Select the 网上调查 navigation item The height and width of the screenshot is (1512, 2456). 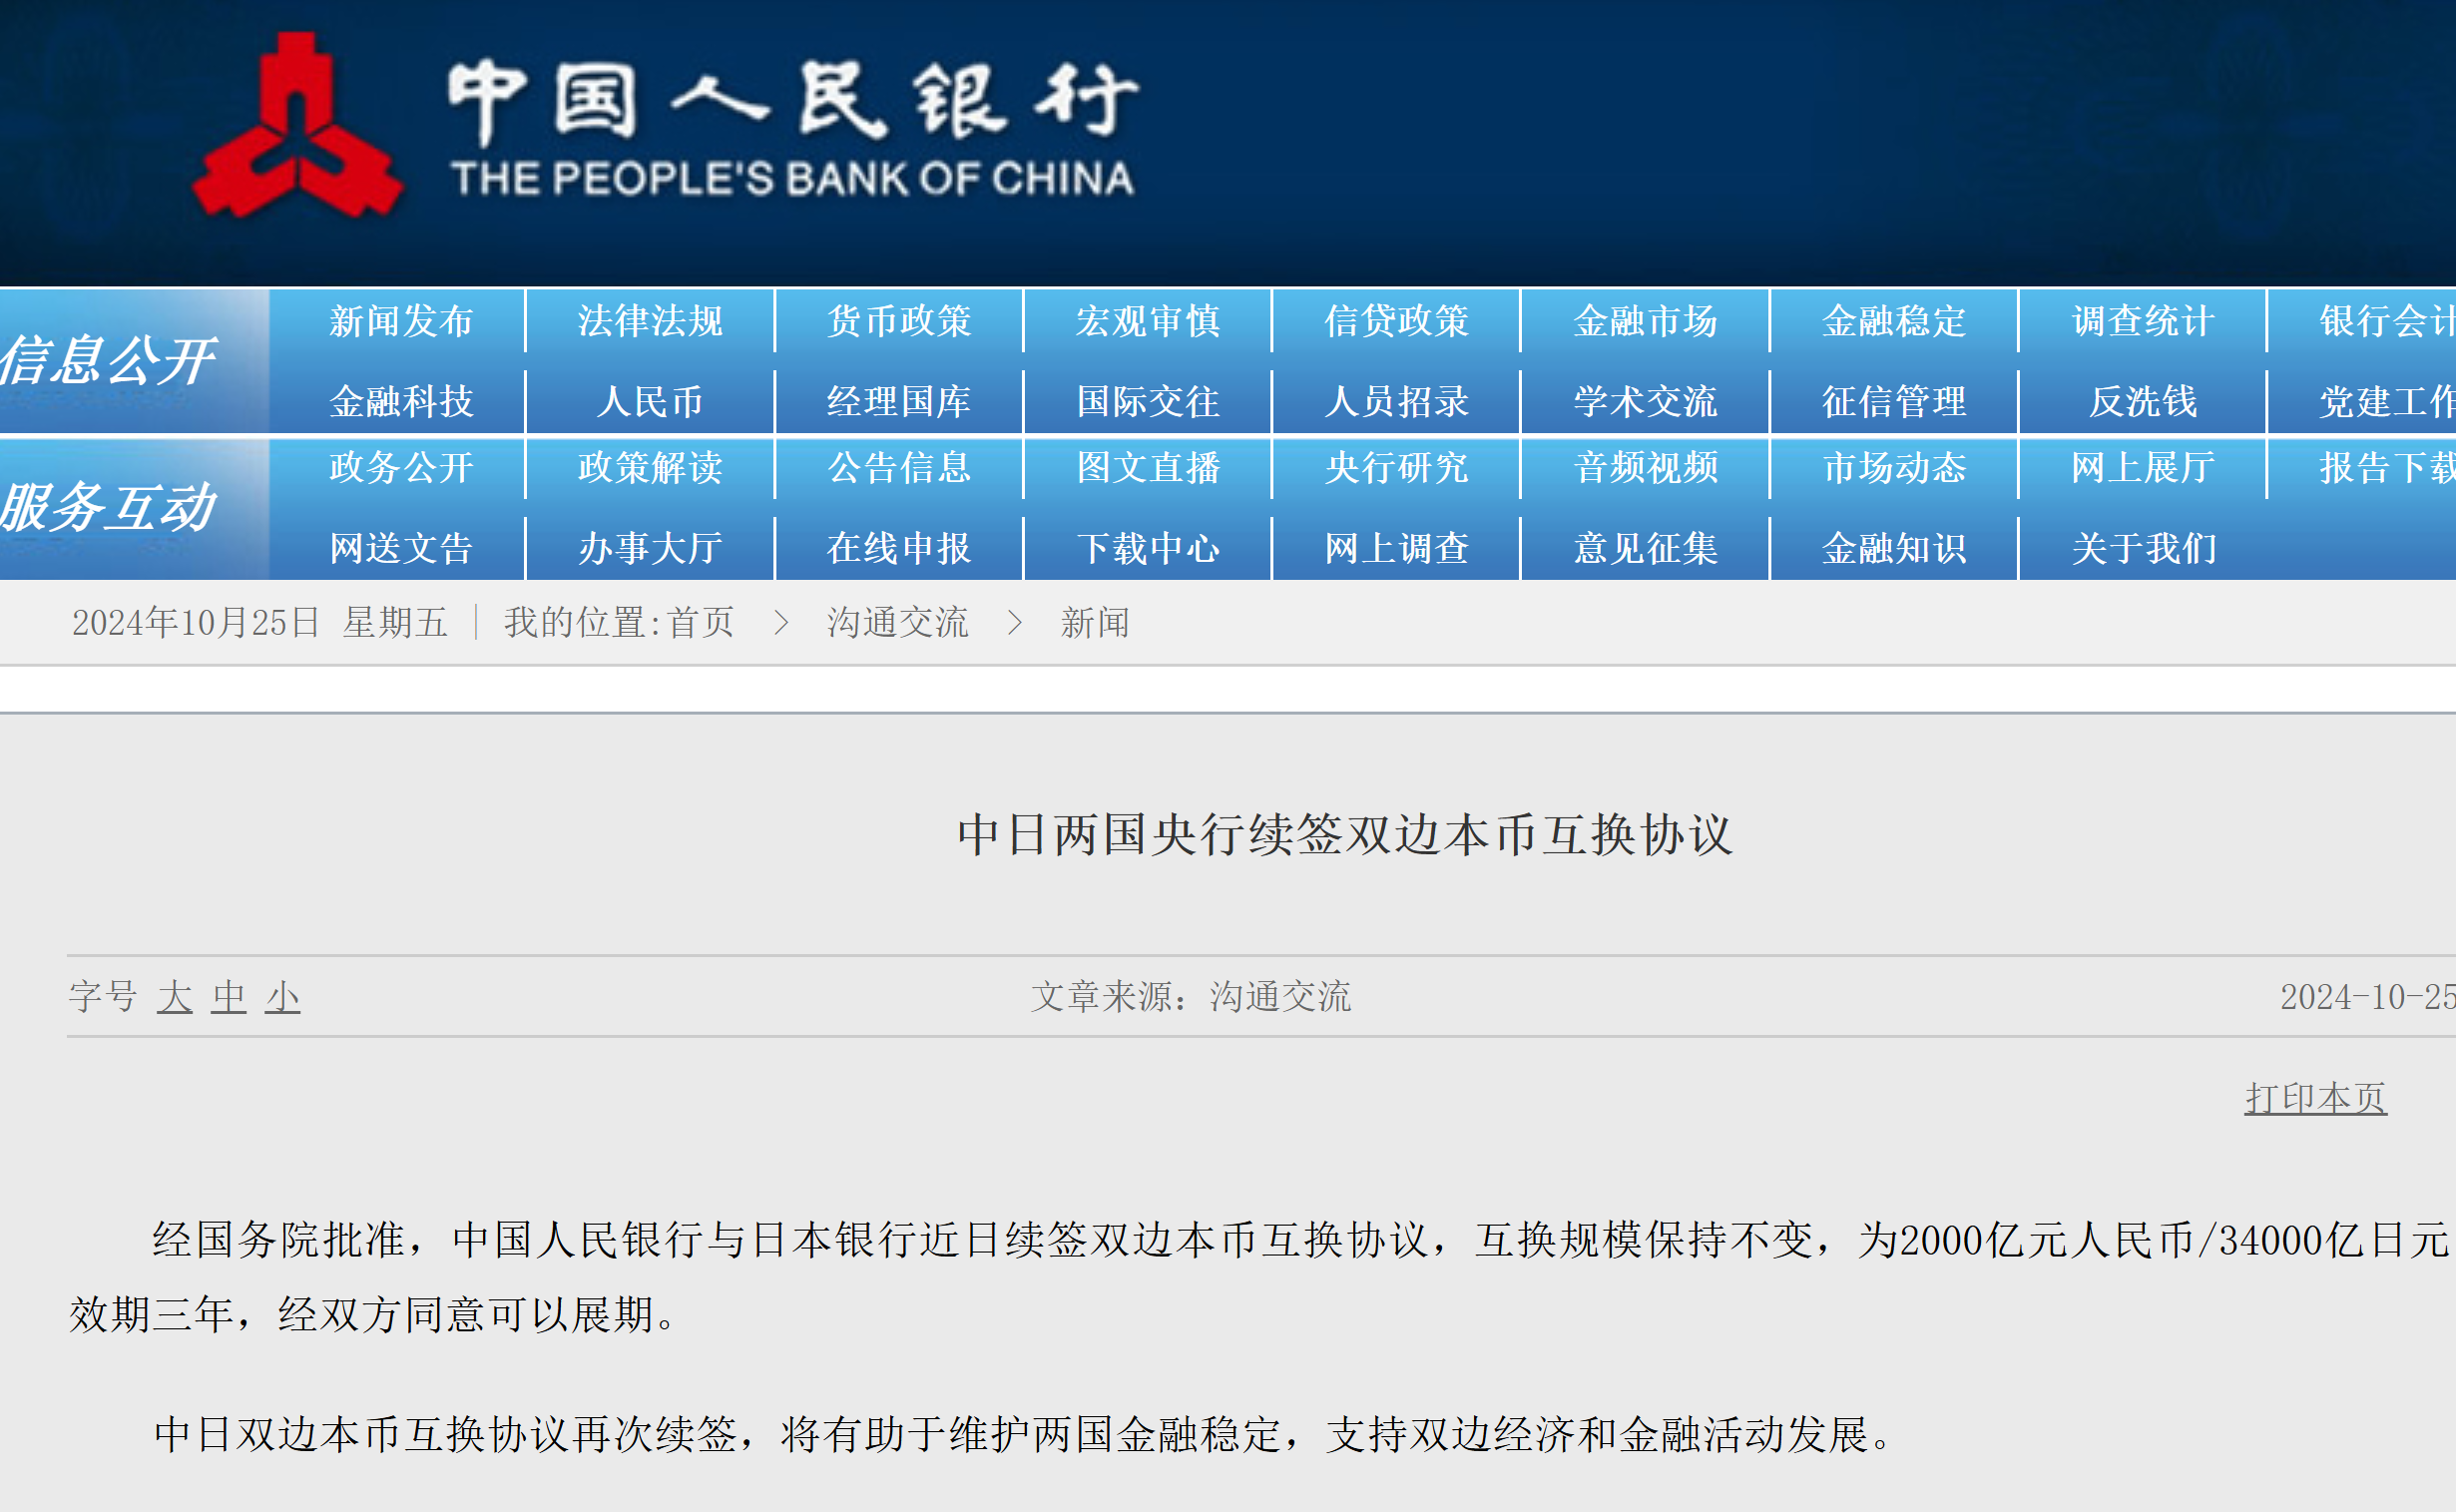(1397, 548)
